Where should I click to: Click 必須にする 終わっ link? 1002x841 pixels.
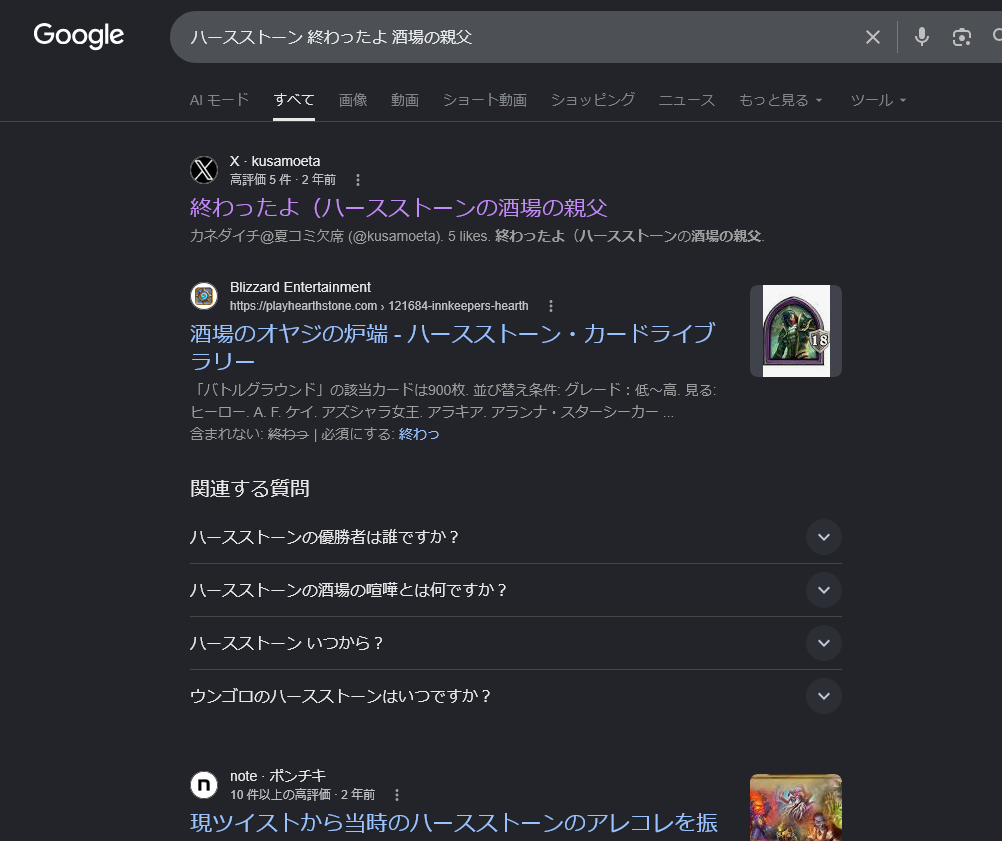[x=419, y=435]
